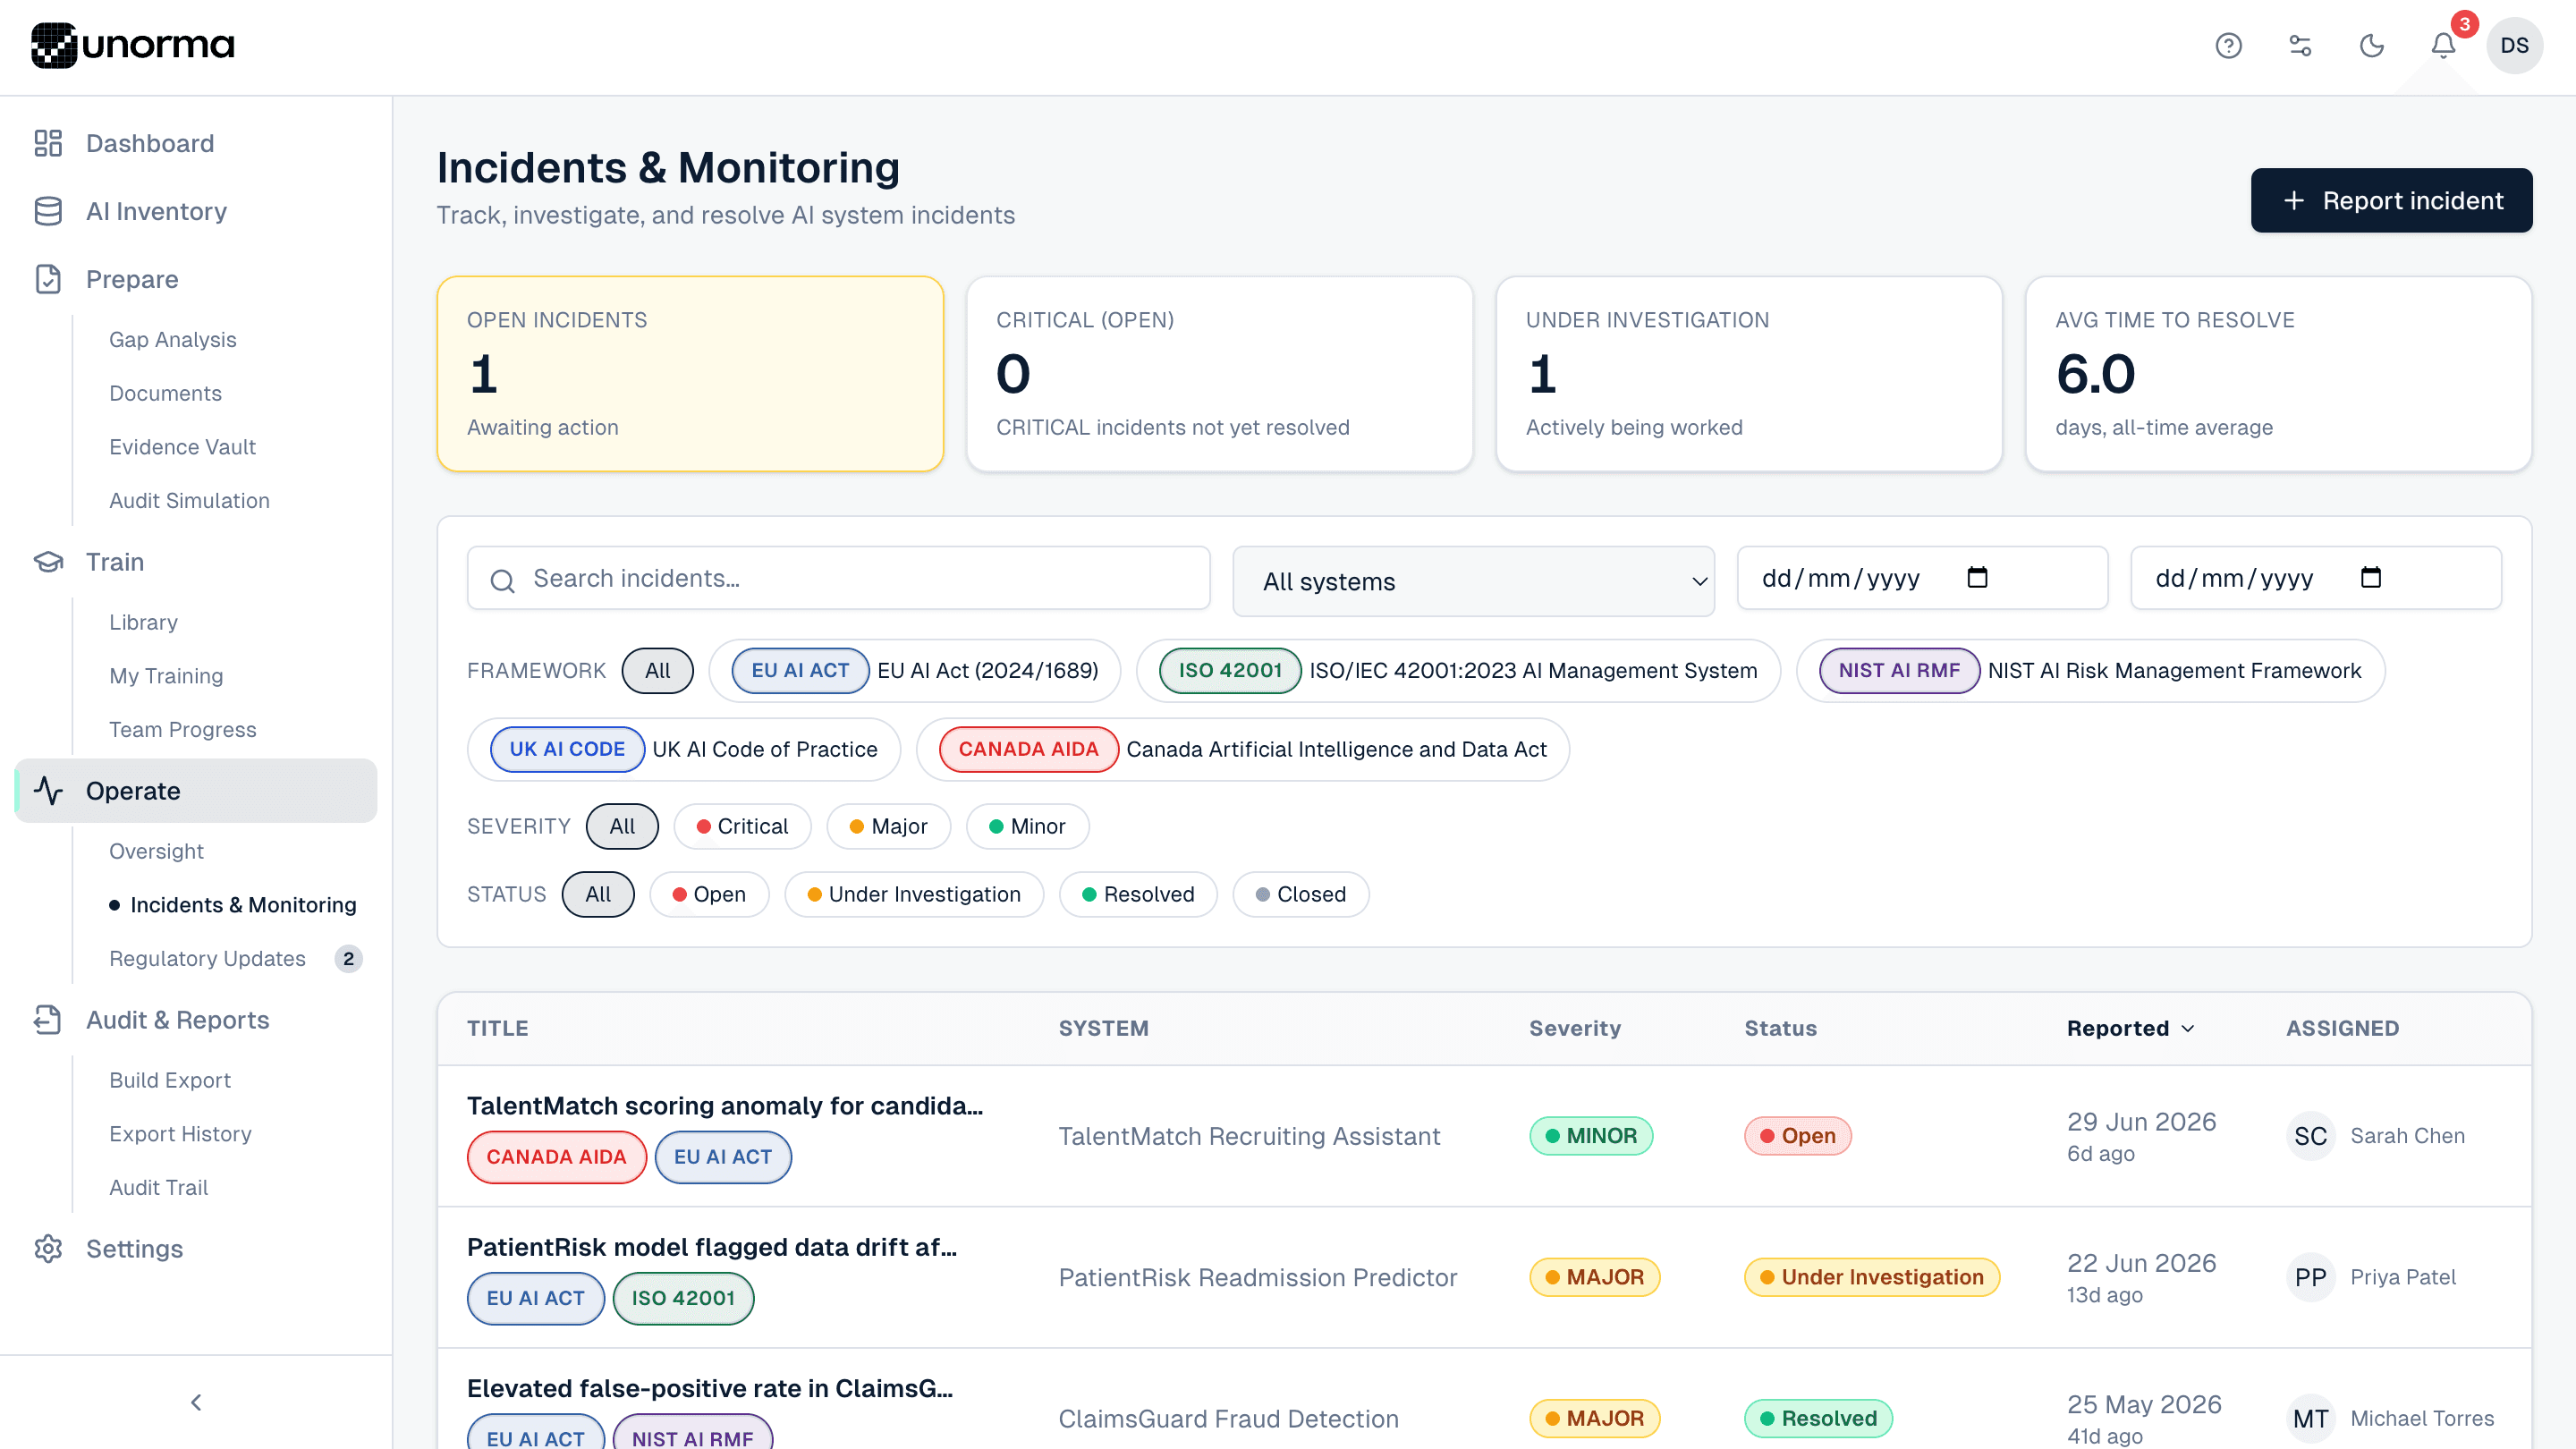Click Under Investigation summary card
2576x1449 pixels.
(x=1749, y=374)
